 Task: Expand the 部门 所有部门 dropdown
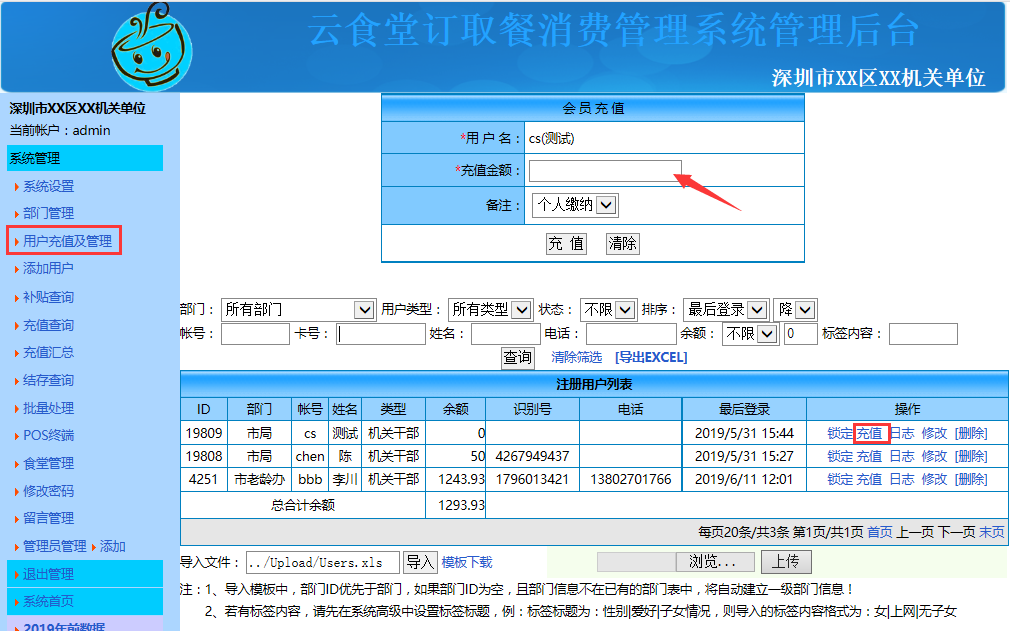[298, 310]
